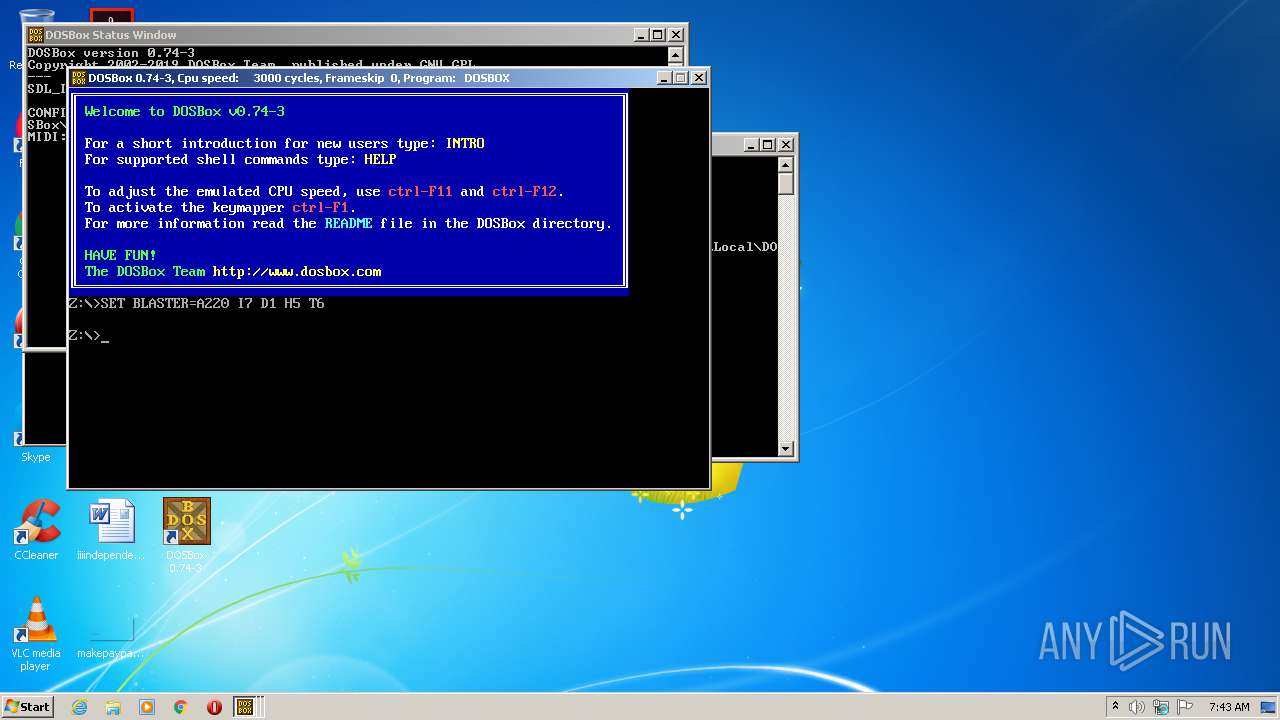Open Windows Media Player taskbar icon
The image size is (1280, 720).
pyautogui.click(x=147, y=707)
